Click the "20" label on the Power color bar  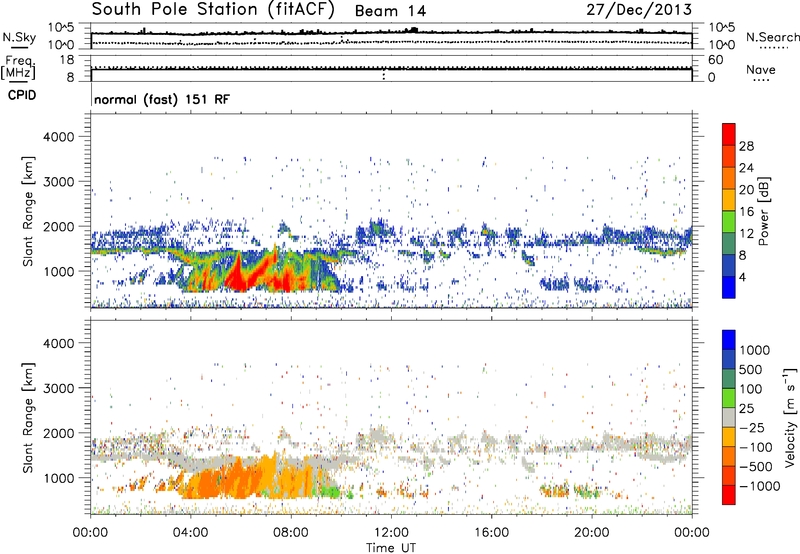tap(746, 190)
